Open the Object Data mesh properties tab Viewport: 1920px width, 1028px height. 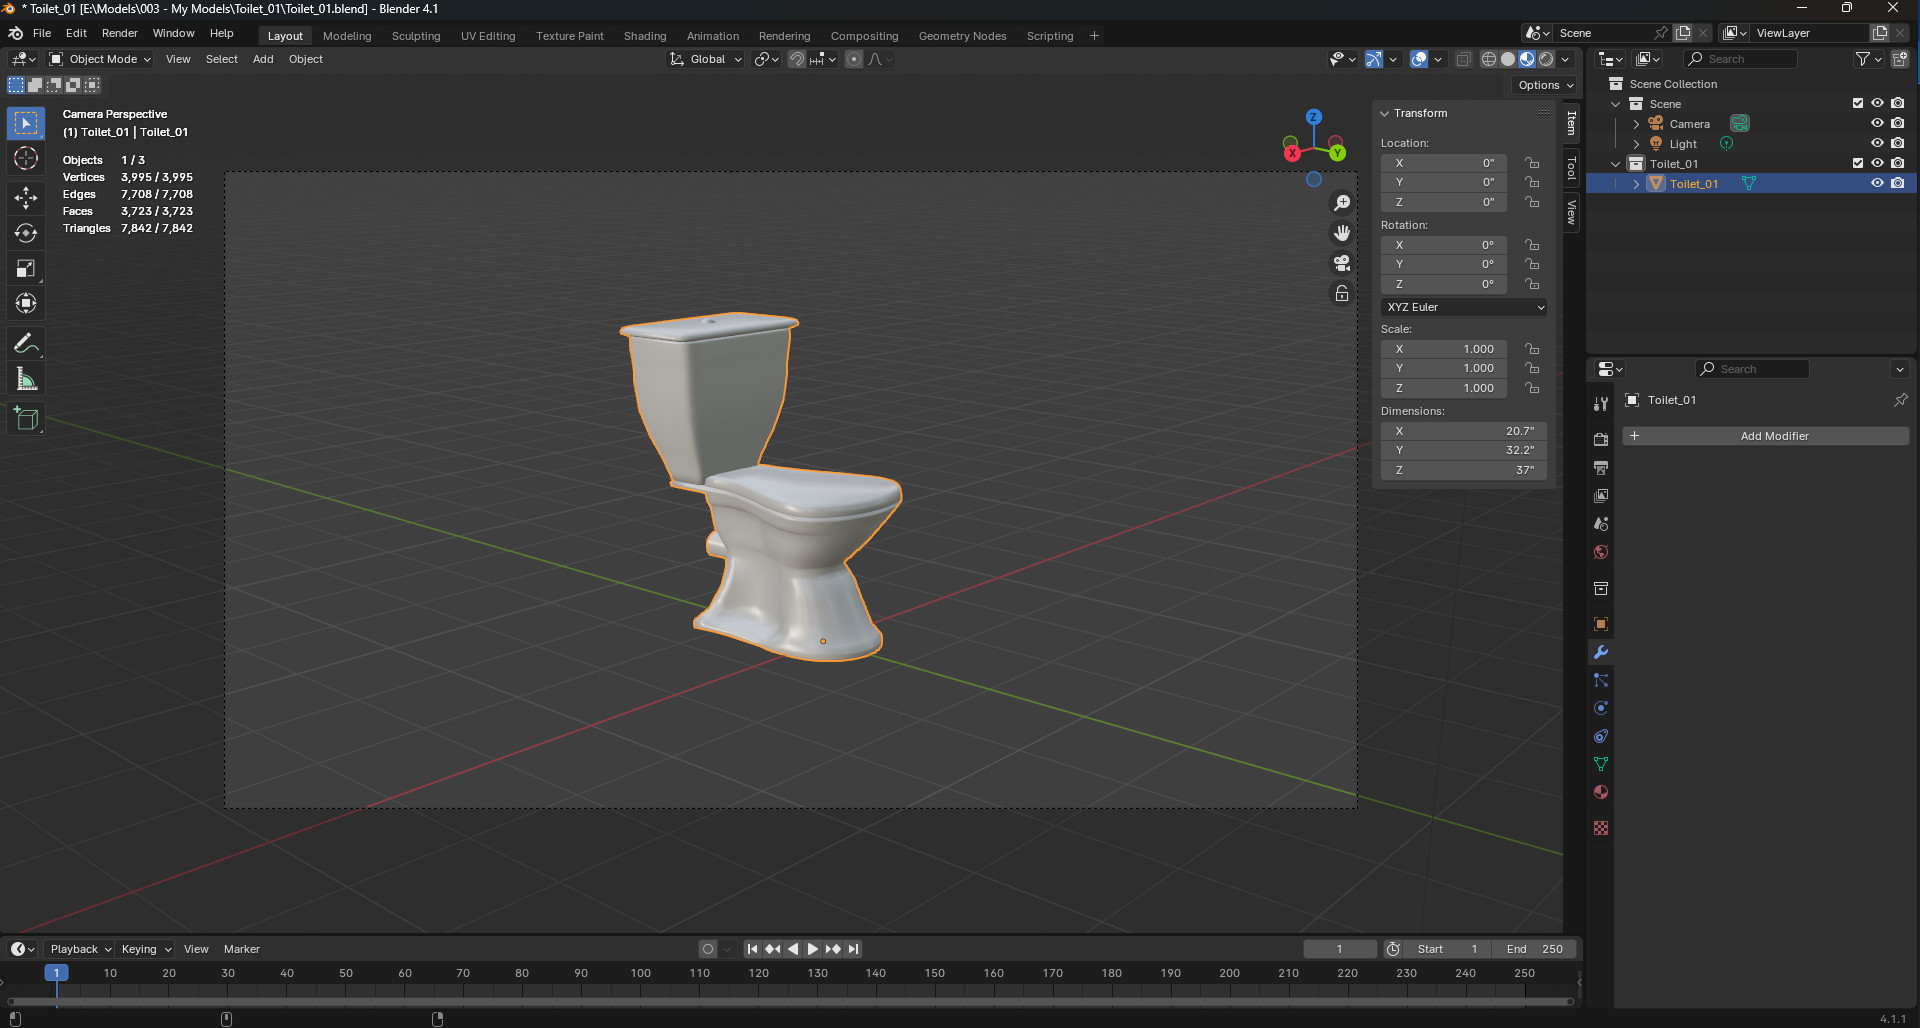[1601, 764]
